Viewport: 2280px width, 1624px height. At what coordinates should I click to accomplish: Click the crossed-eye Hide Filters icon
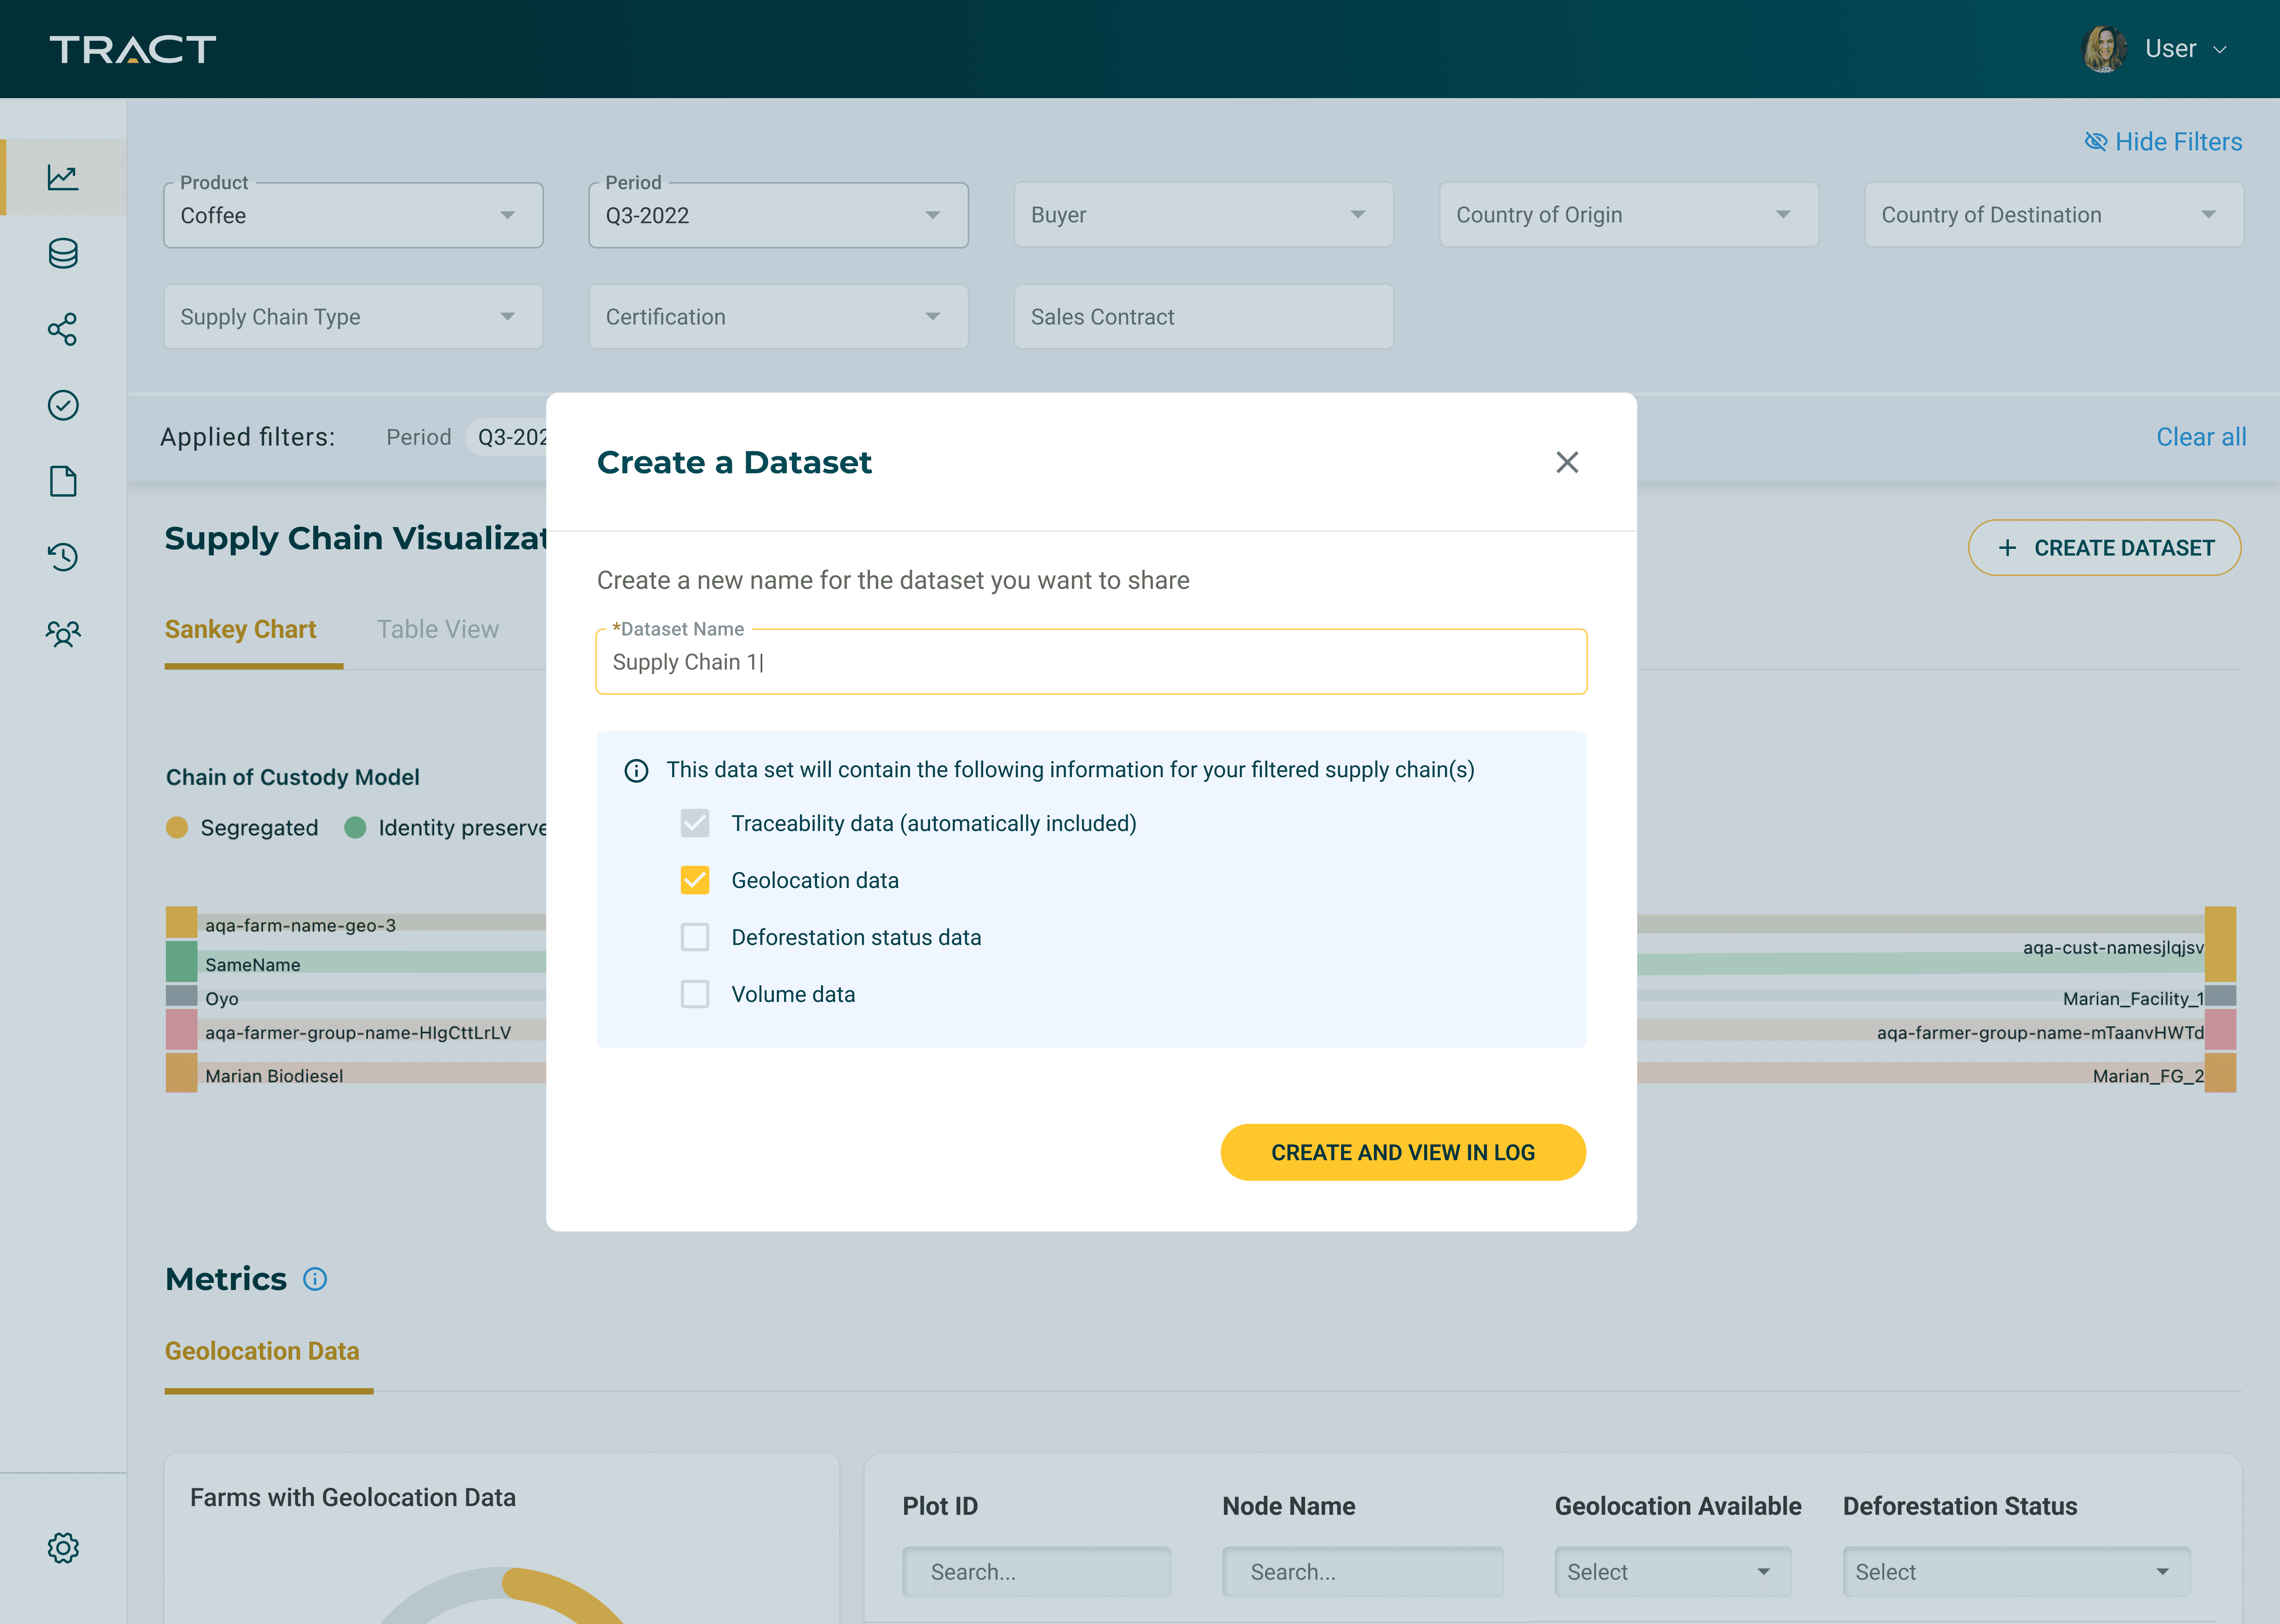(2095, 142)
